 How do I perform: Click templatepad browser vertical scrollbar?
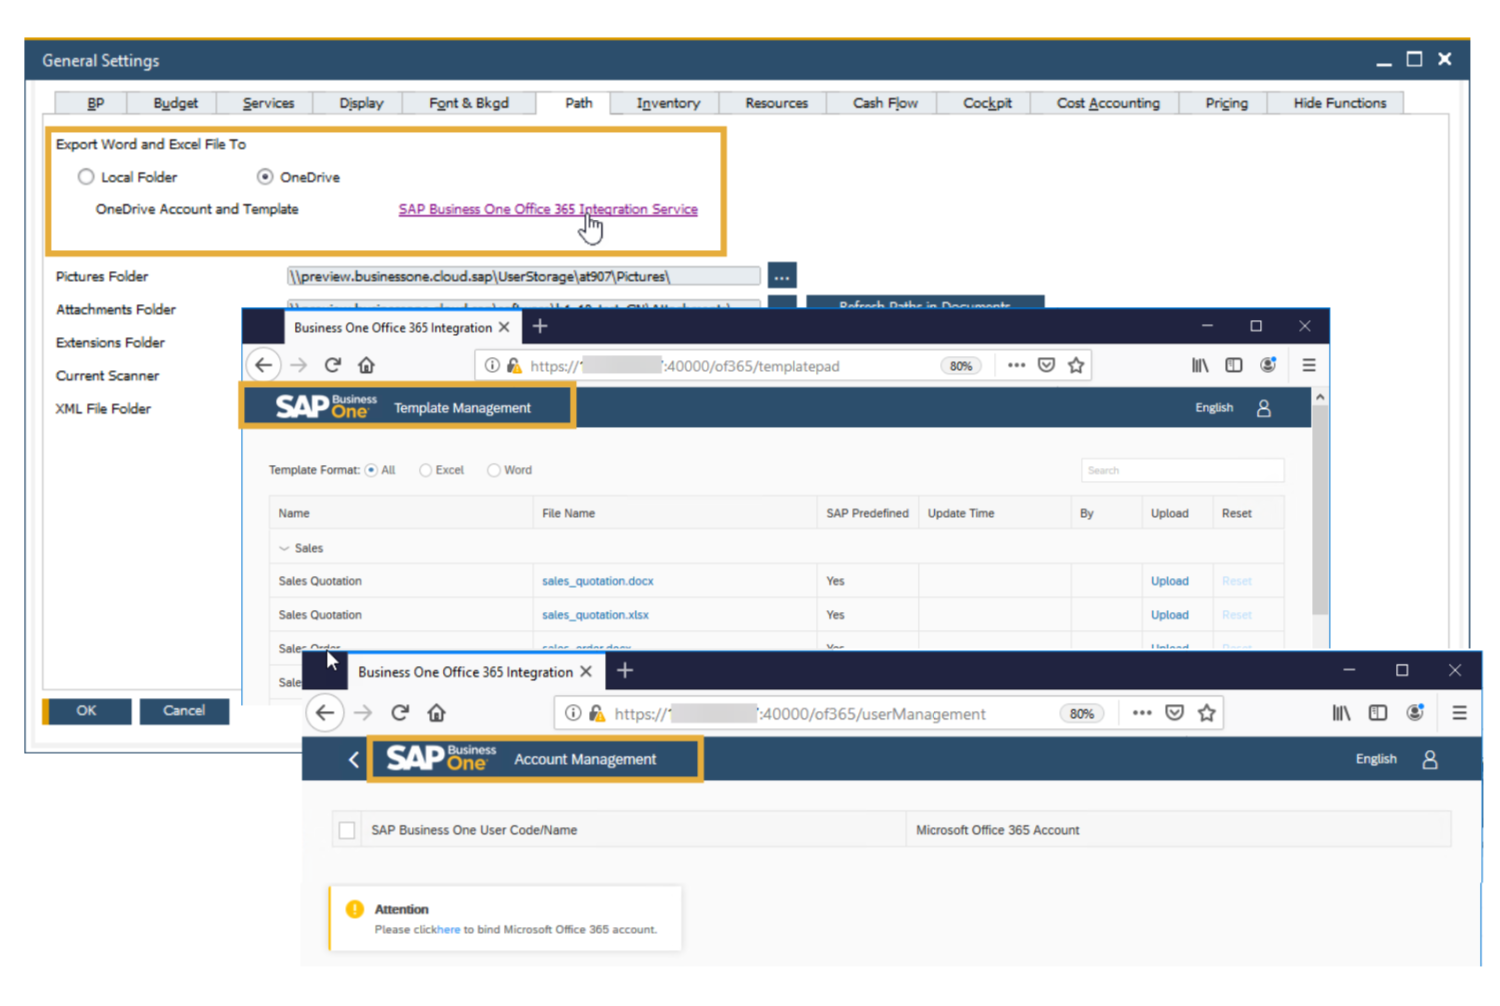(1320, 510)
